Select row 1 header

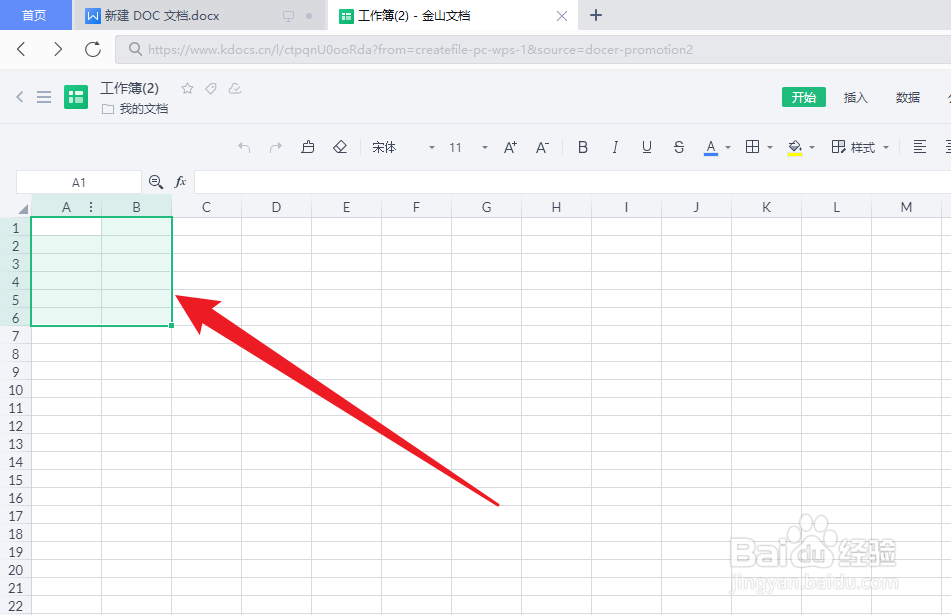pyautogui.click(x=16, y=228)
